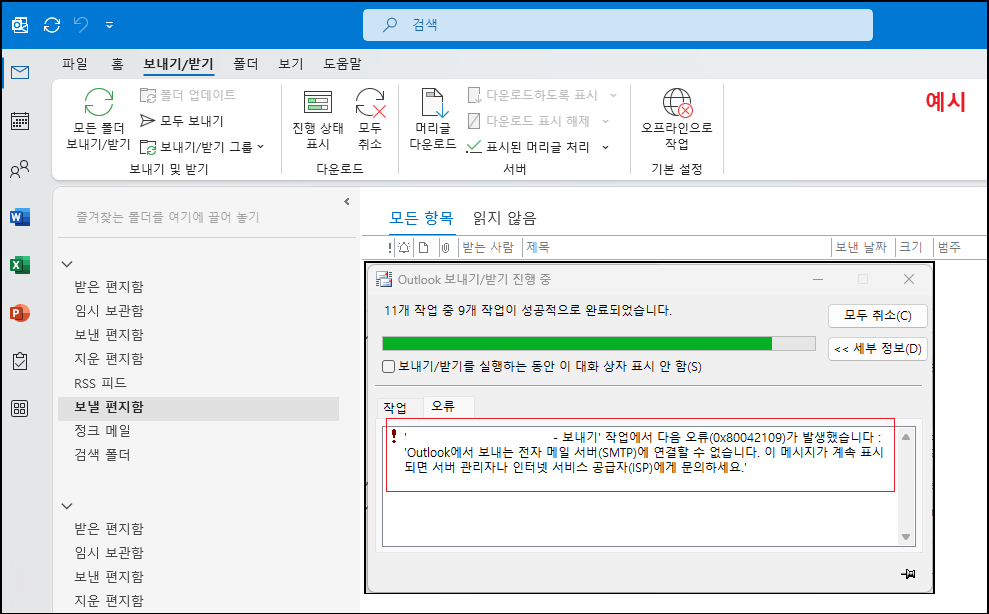
Task: Select the 보내기/받기 ribbon tab
Action: (178, 64)
